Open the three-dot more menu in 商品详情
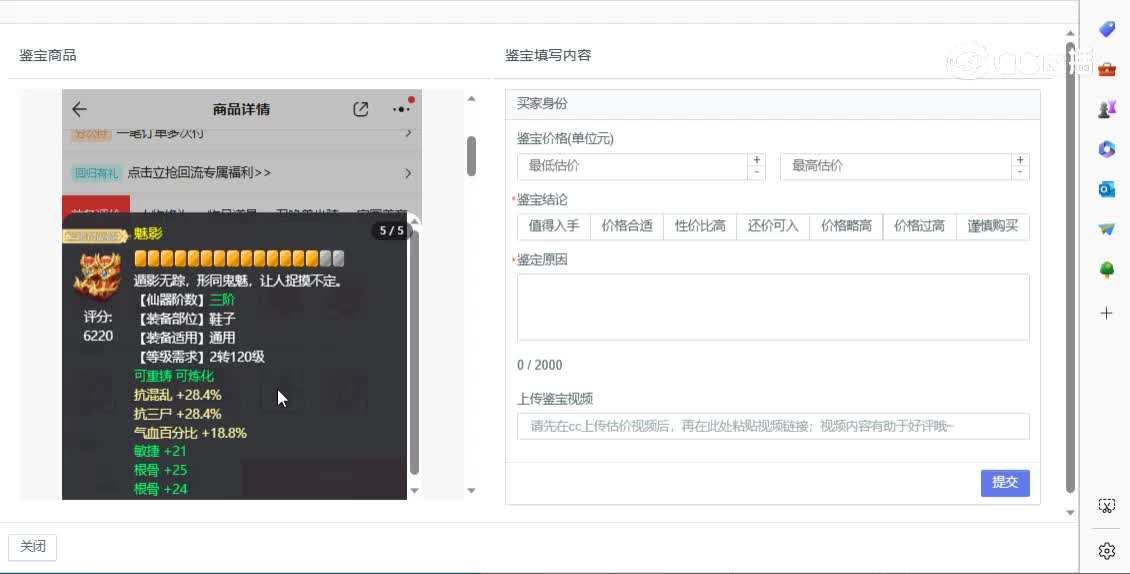The image size is (1130, 574). coord(401,109)
